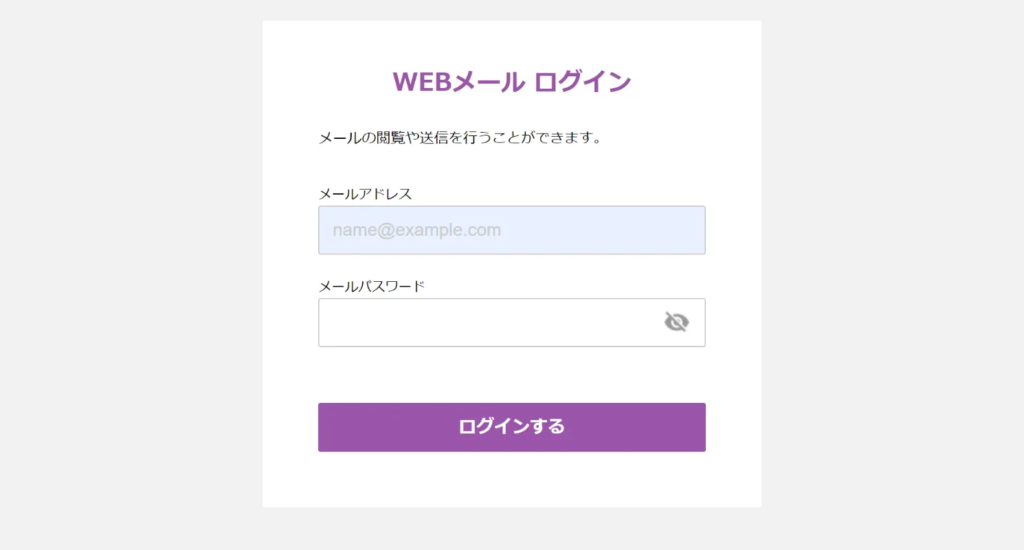Click the word ログイン in the page title
Screen dimensions: 1024x550
[582, 82]
